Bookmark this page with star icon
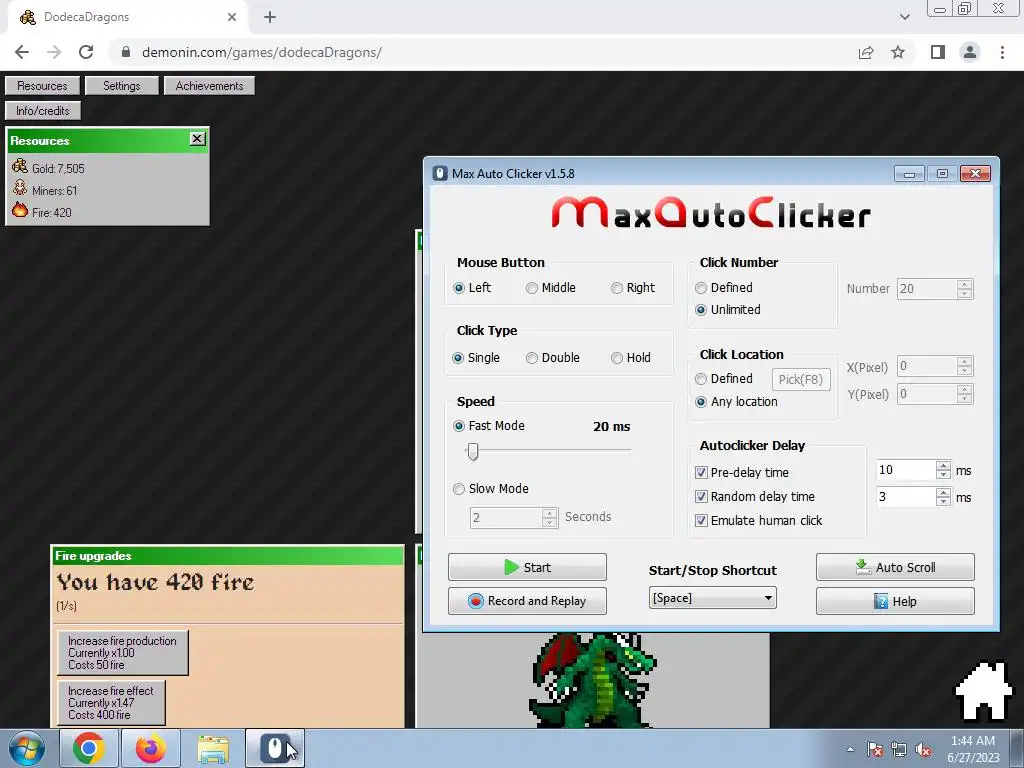This screenshot has width=1024, height=768. click(898, 52)
